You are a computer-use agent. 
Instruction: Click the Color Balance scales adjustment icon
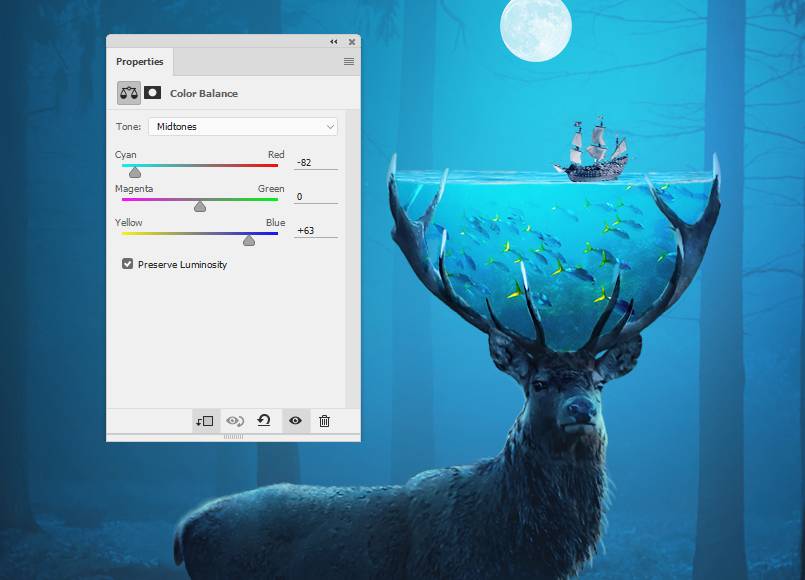129,93
